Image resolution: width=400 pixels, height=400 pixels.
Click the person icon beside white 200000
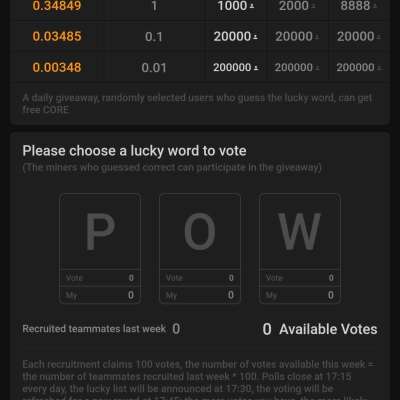click(x=256, y=68)
